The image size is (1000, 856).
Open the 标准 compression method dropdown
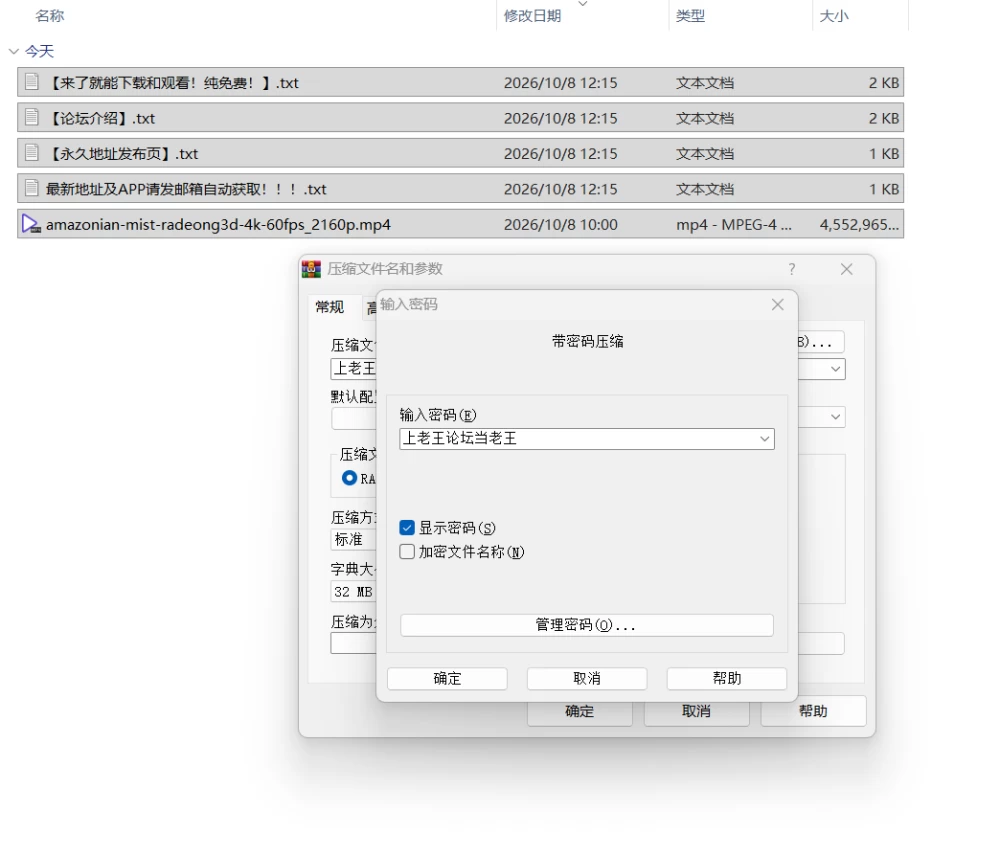(x=353, y=540)
